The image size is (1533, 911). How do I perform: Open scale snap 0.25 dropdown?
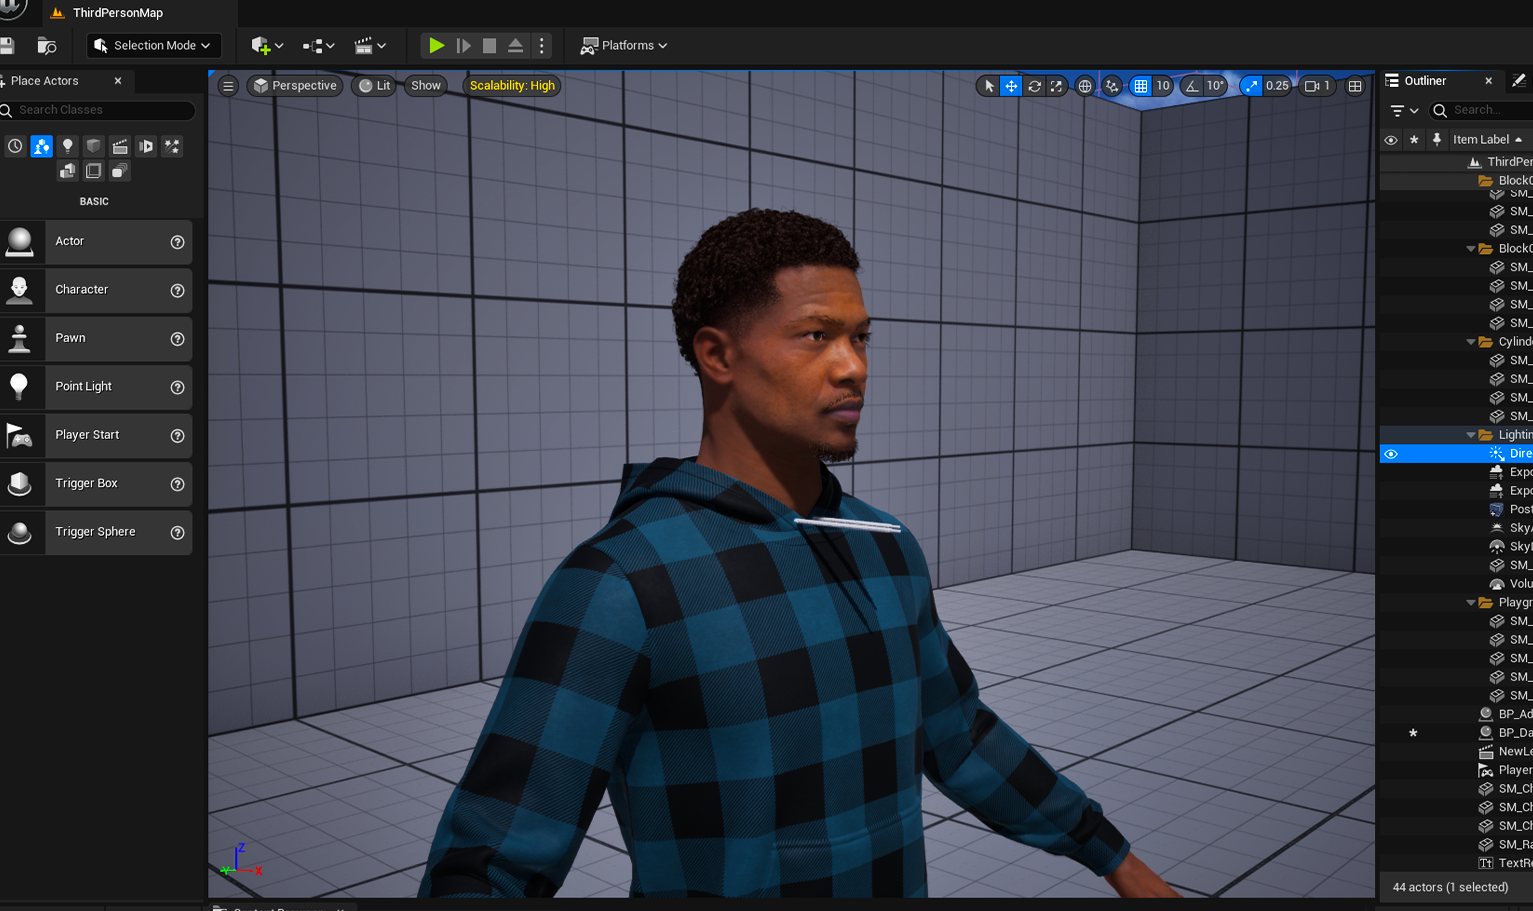[1278, 86]
